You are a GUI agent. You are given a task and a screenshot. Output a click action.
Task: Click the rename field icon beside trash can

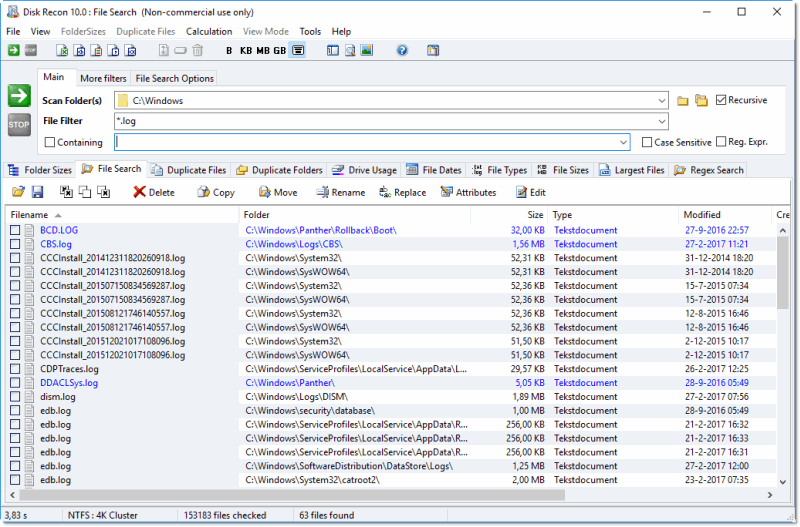click(x=181, y=51)
